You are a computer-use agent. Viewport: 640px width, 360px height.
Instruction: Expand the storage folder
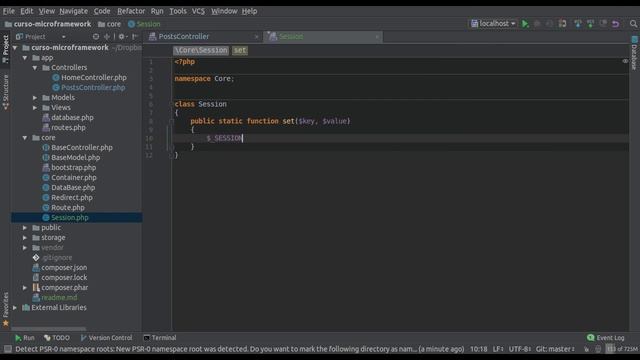coord(25,238)
